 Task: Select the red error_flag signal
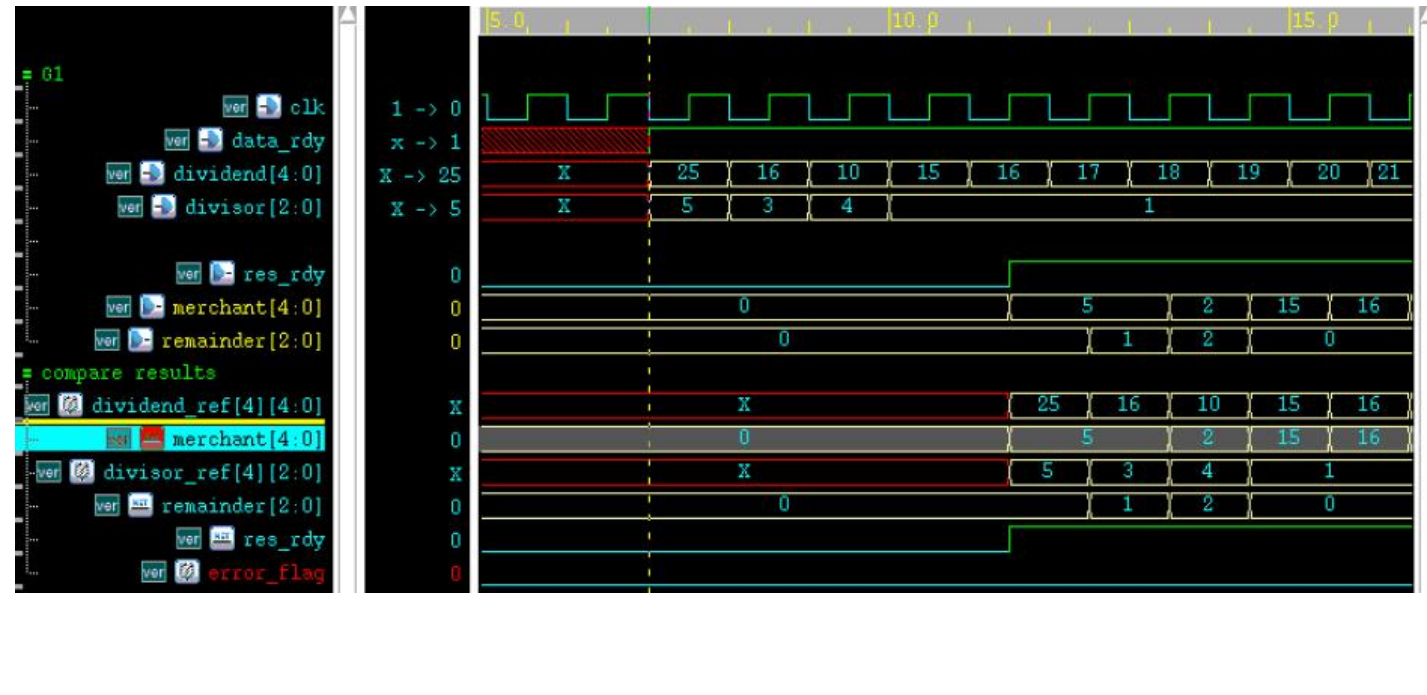point(266,574)
